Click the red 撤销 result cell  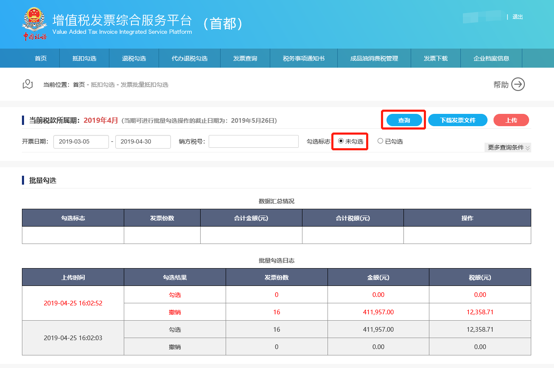175,312
